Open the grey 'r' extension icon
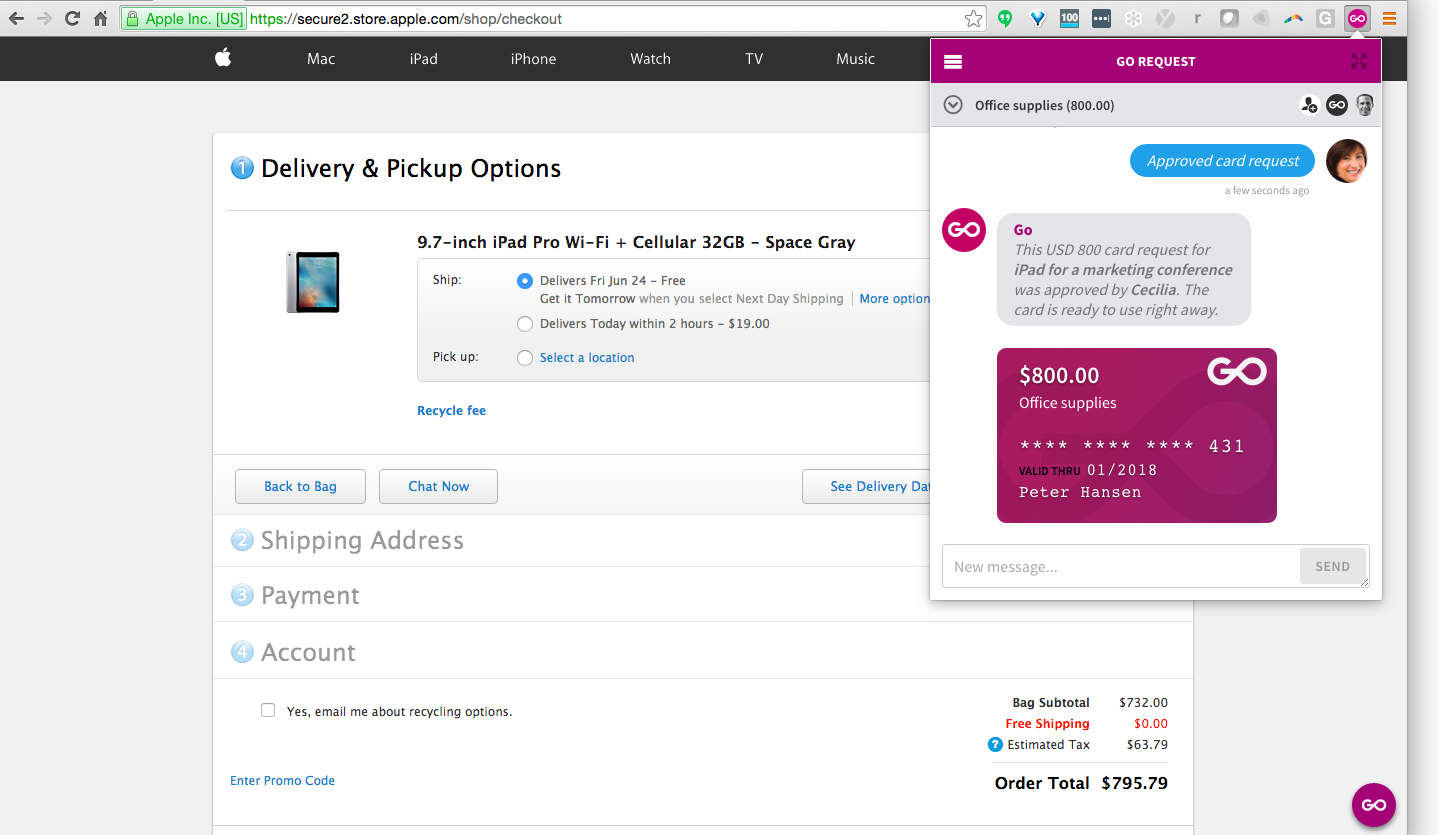 tap(1197, 18)
